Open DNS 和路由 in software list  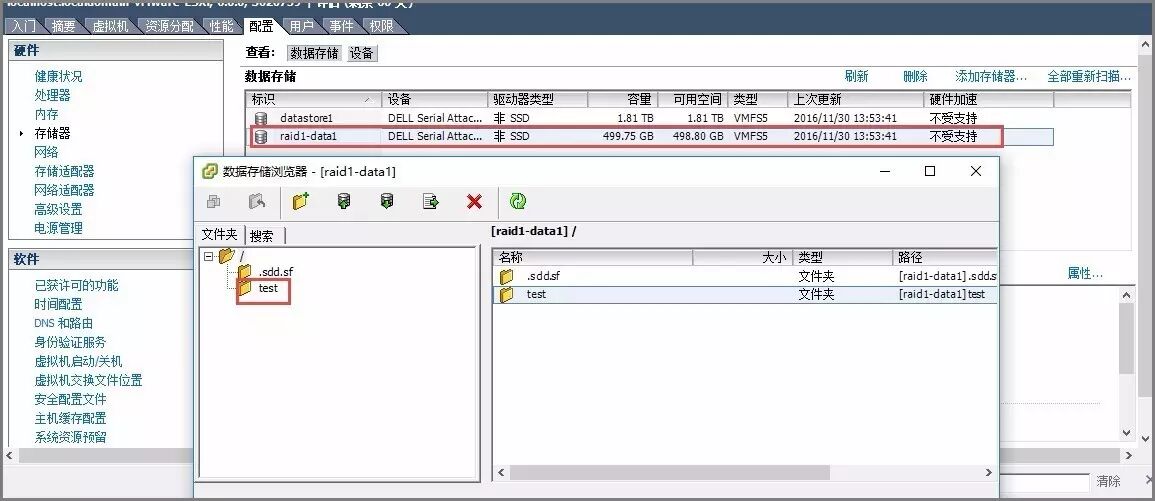(x=63, y=323)
